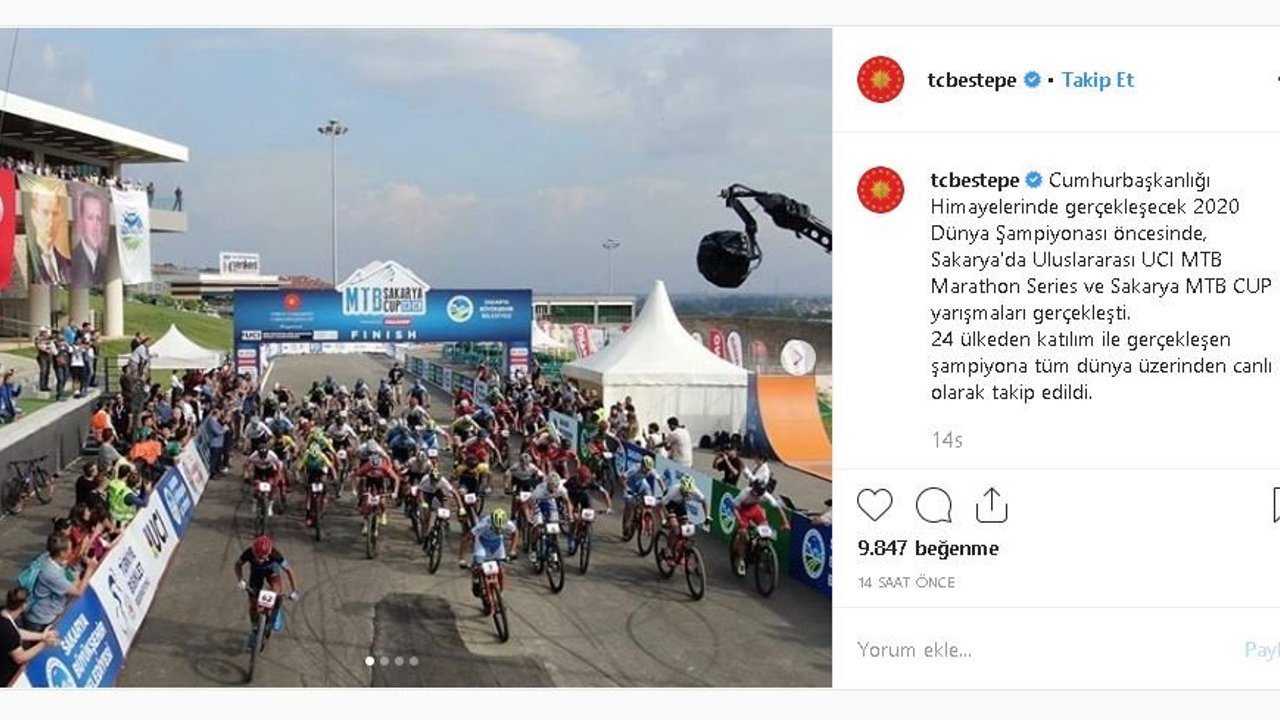Open tcbestepe username link in header

coord(972,80)
